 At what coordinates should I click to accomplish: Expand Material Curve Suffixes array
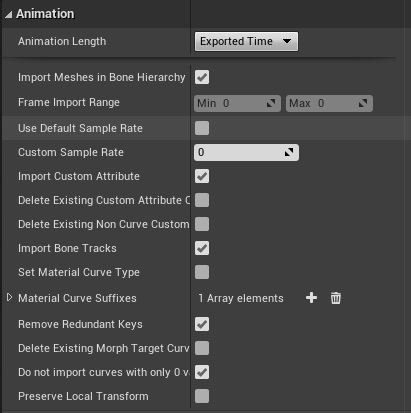click(10, 297)
